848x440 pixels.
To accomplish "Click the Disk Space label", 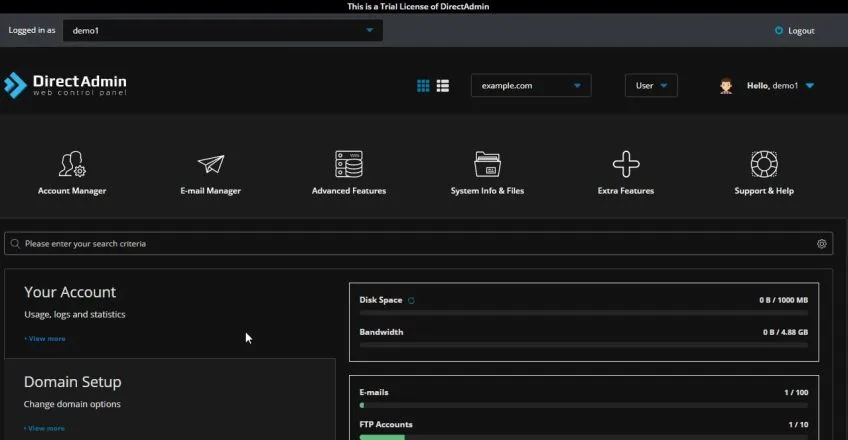I will tap(381, 300).
